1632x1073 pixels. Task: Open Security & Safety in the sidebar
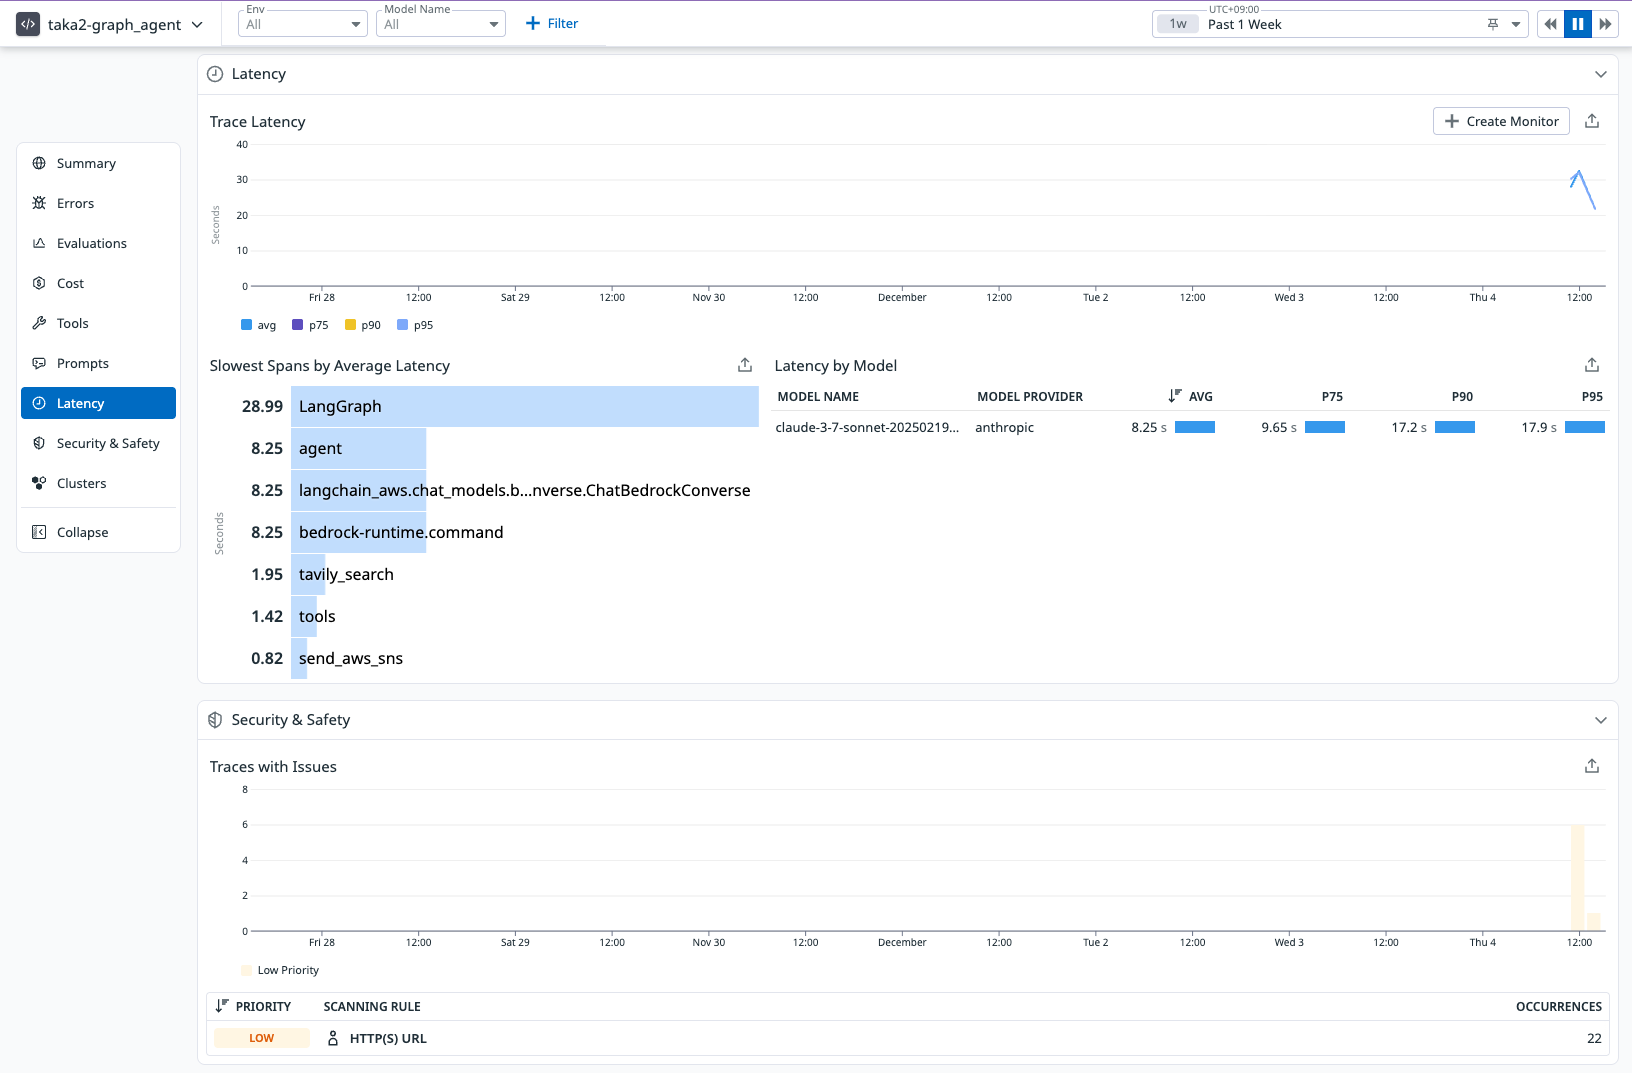pyautogui.click(x=98, y=443)
